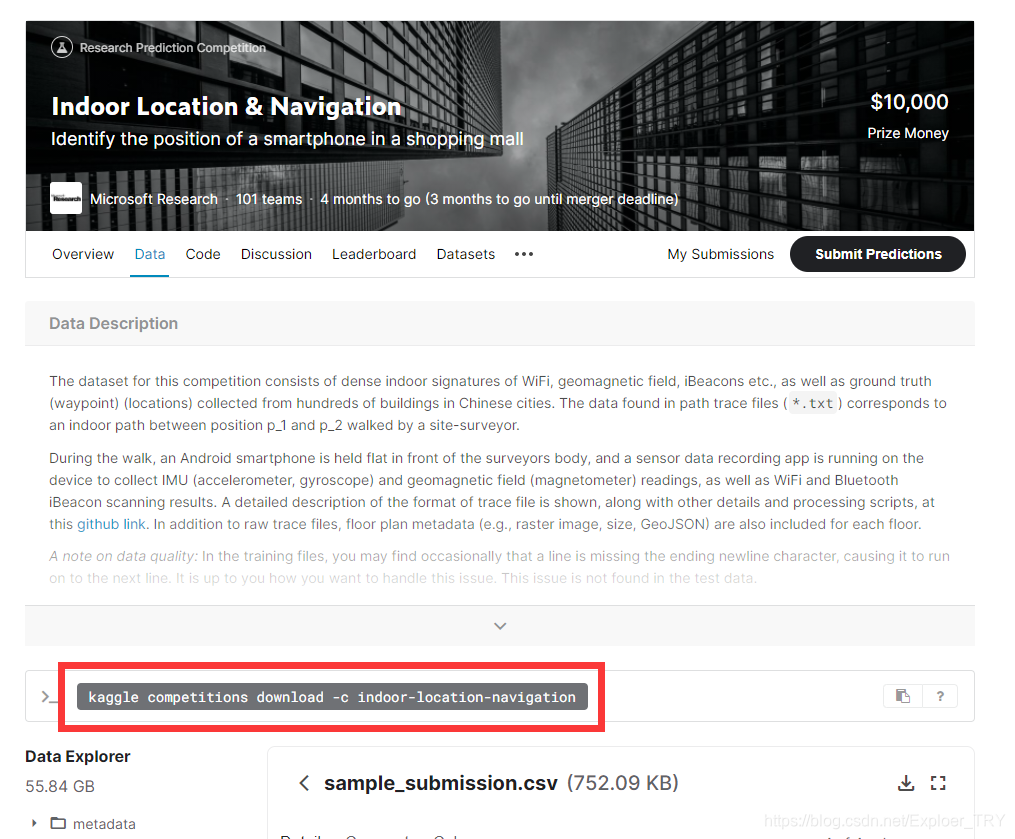
Task: Expand the metadata folder arrow
Action: tap(34, 823)
